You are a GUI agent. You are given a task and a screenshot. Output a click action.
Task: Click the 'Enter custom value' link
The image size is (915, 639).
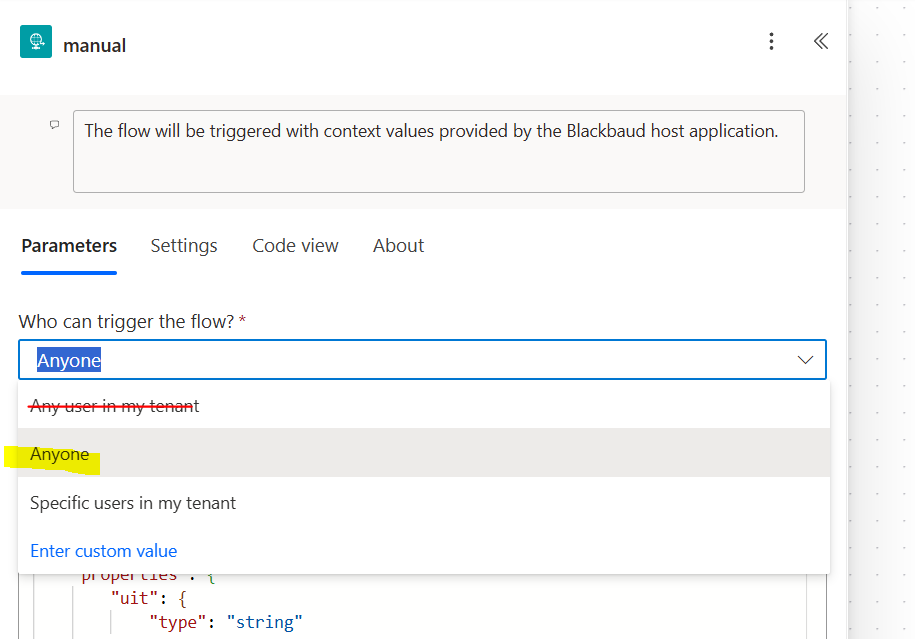click(x=104, y=551)
